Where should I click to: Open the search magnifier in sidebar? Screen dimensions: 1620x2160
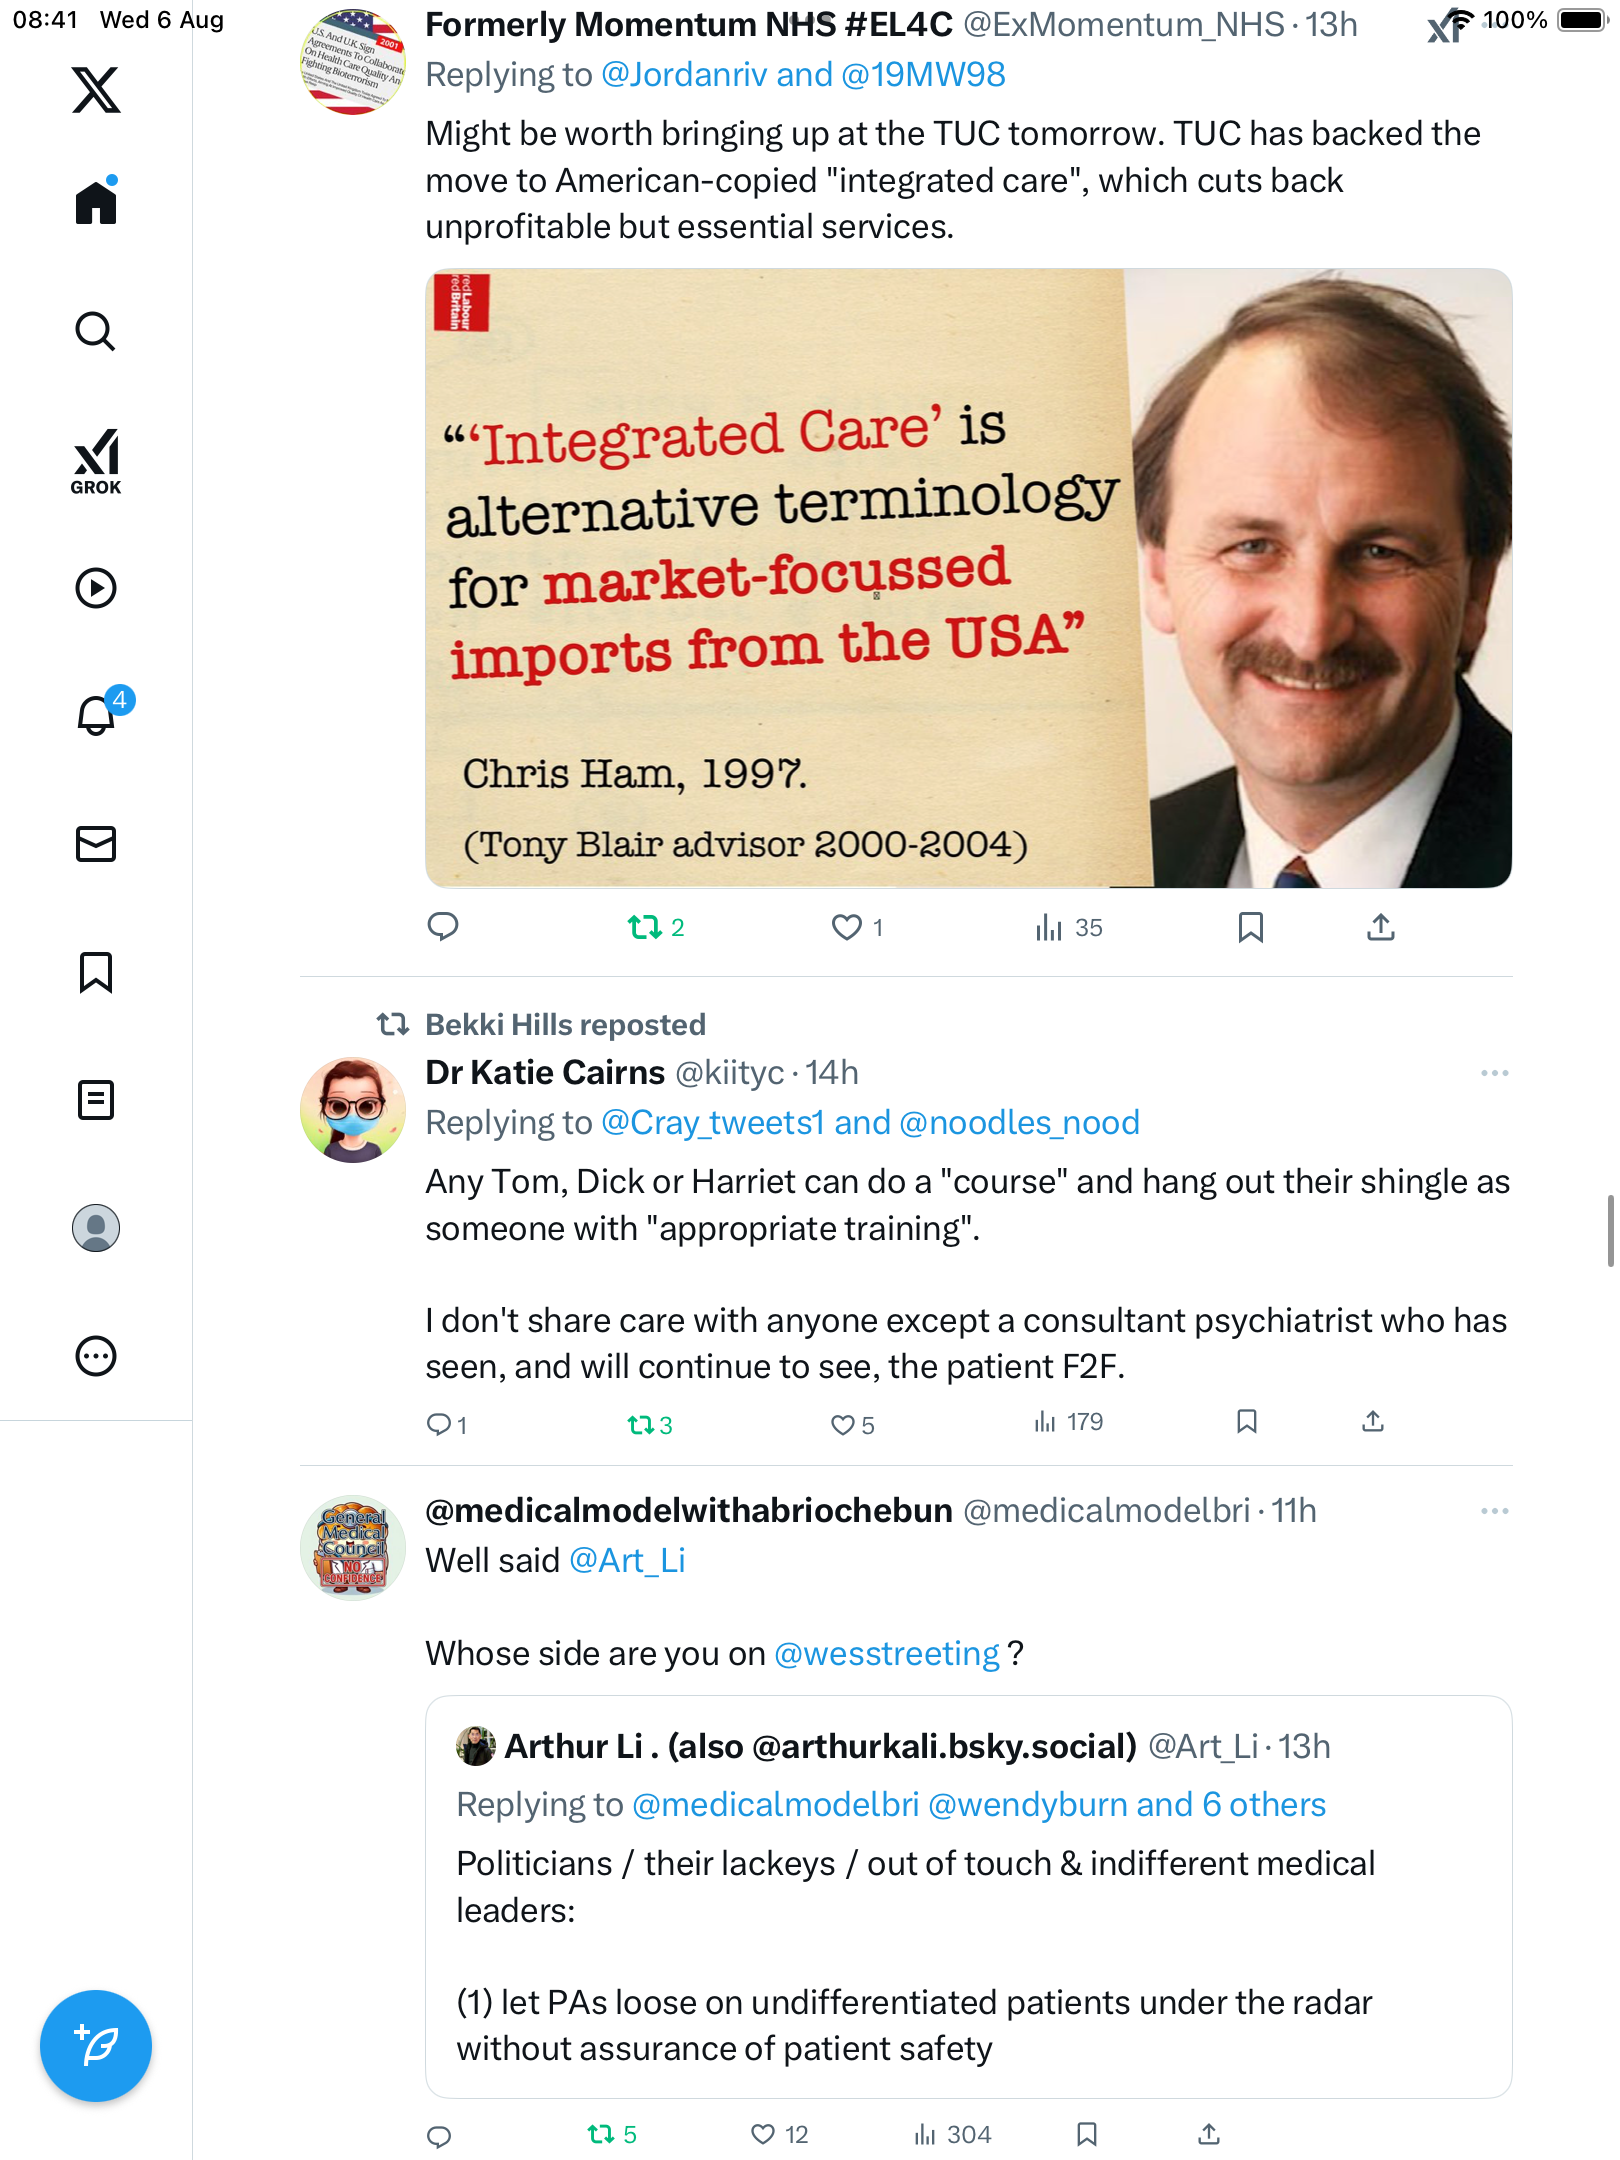[96, 331]
